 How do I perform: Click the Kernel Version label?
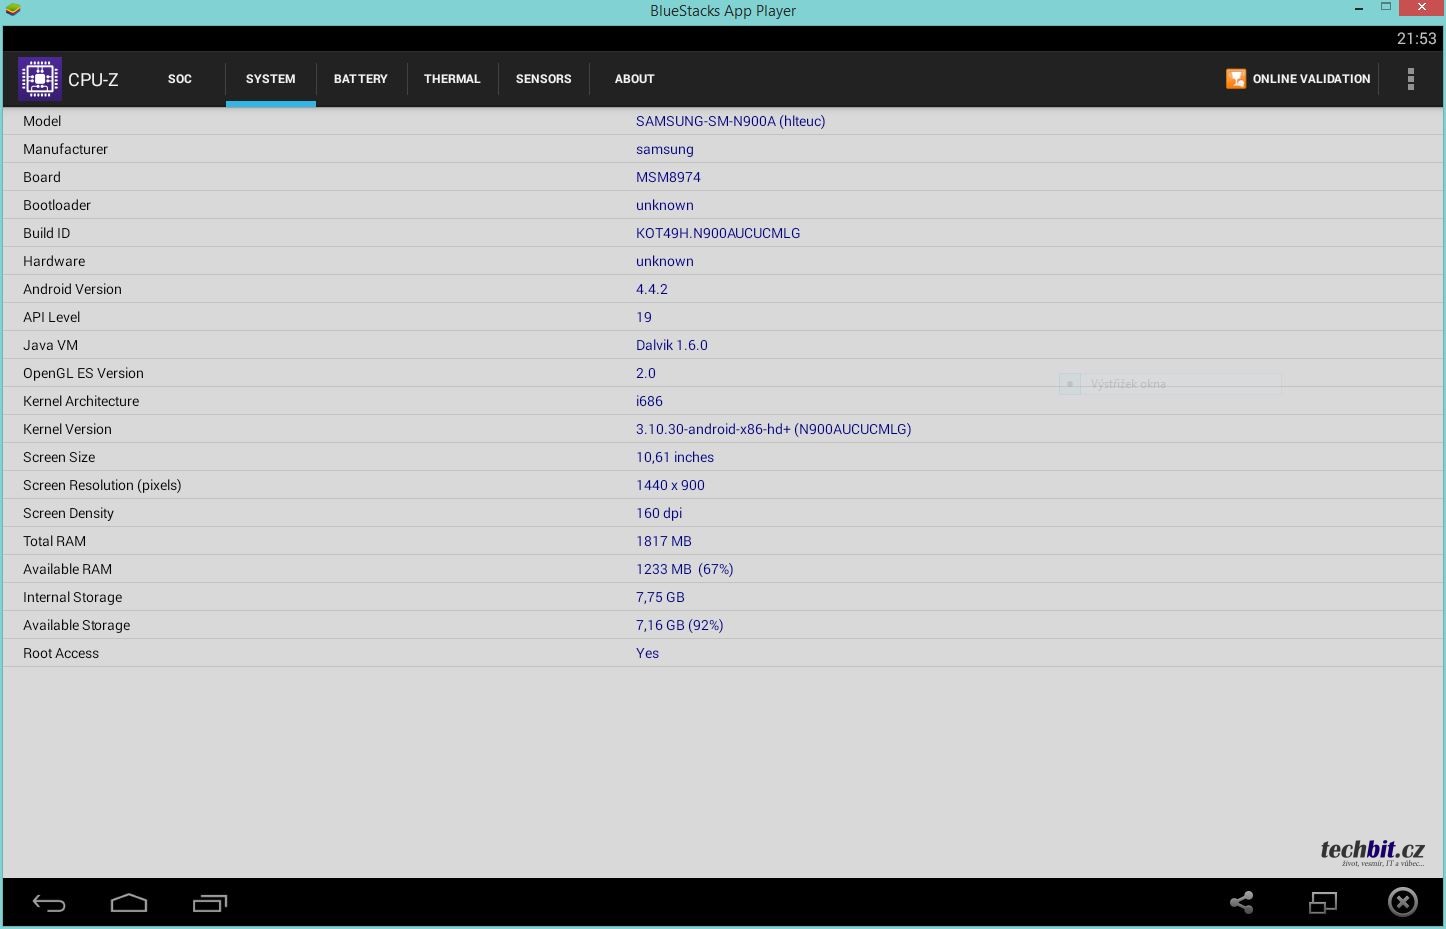67,429
